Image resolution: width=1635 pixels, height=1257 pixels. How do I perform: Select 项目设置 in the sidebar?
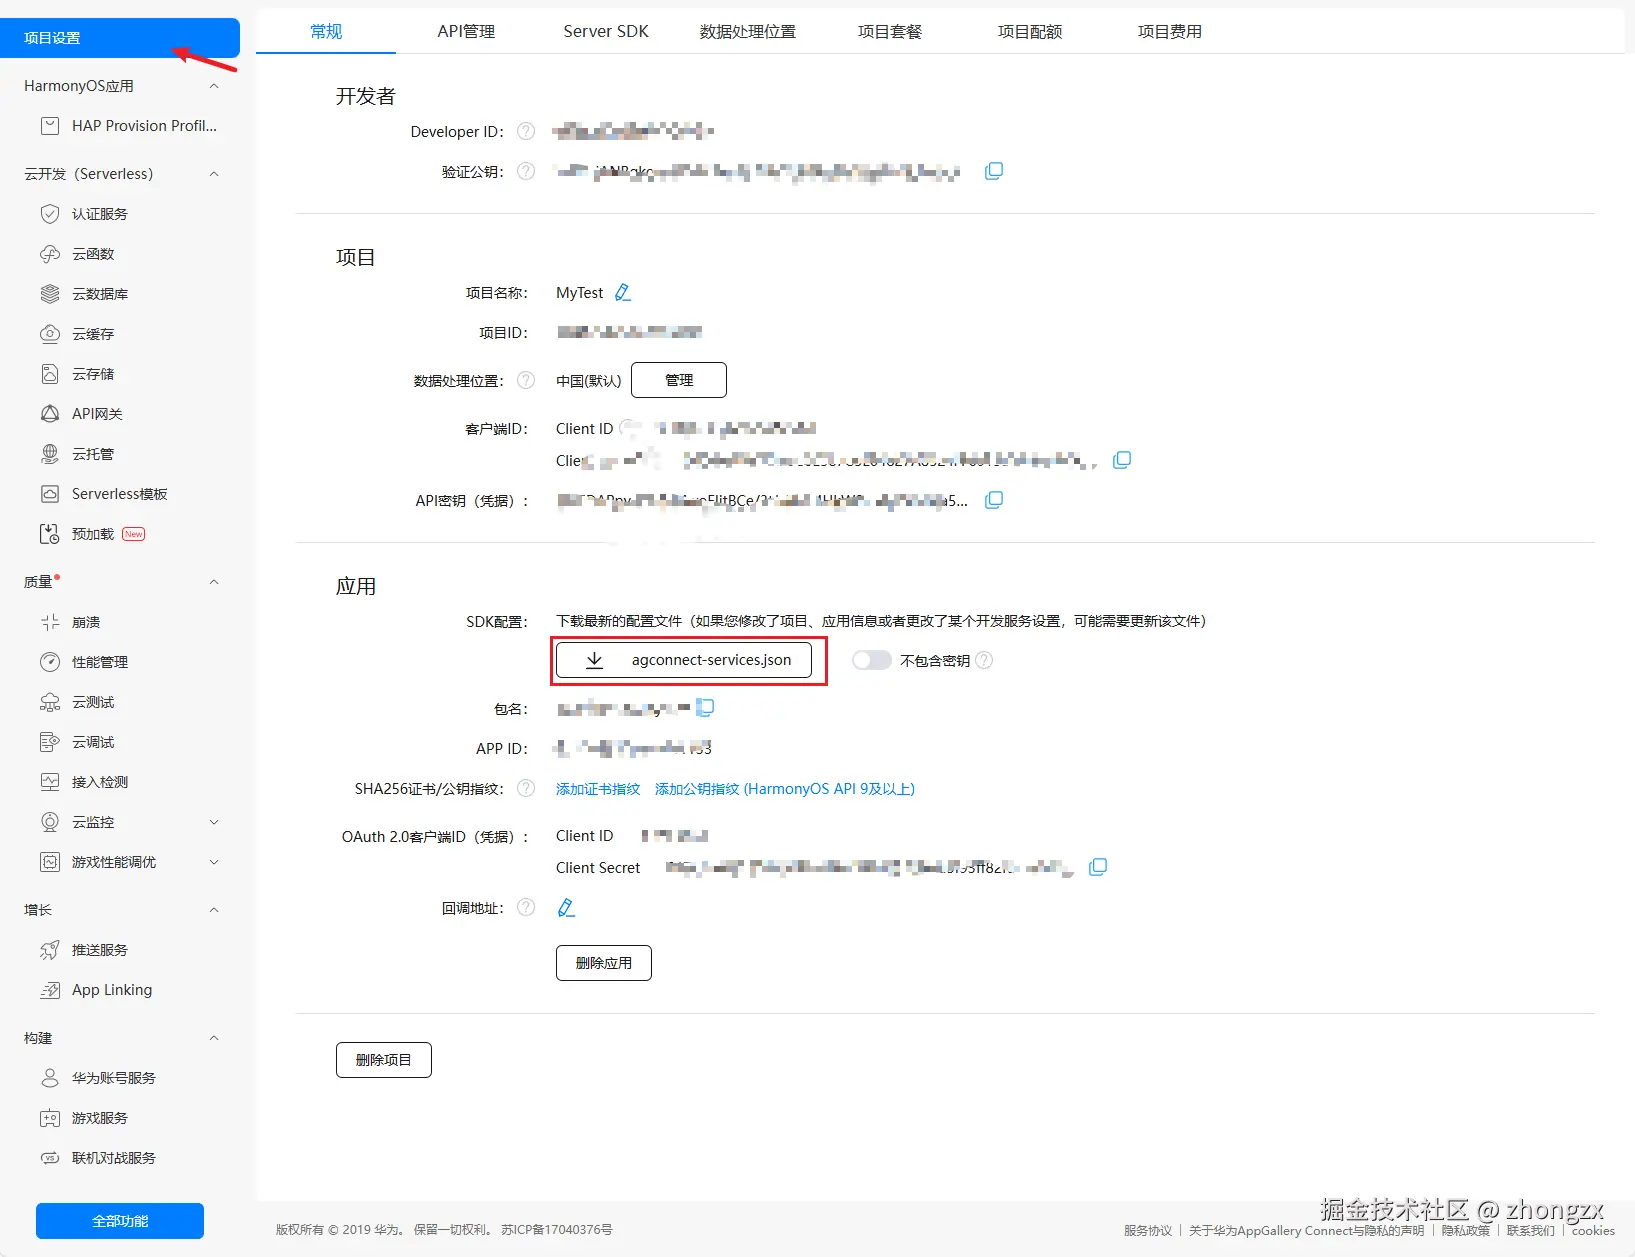click(120, 38)
